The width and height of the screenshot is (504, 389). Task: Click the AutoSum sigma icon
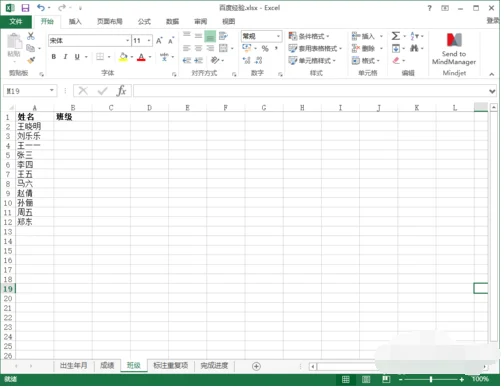coord(395,36)
